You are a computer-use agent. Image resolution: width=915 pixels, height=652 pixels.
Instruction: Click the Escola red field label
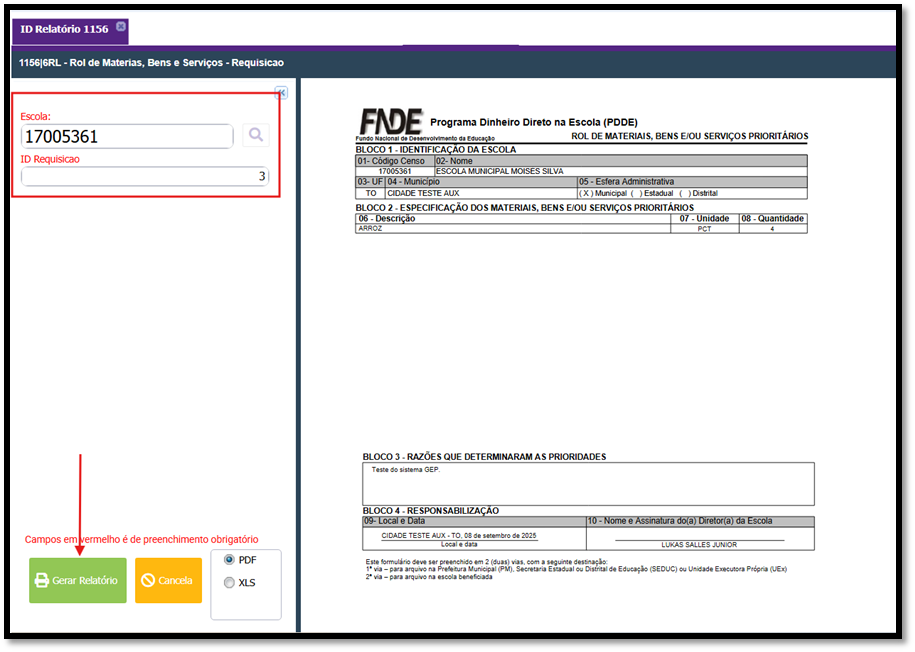tap(35, 116)
